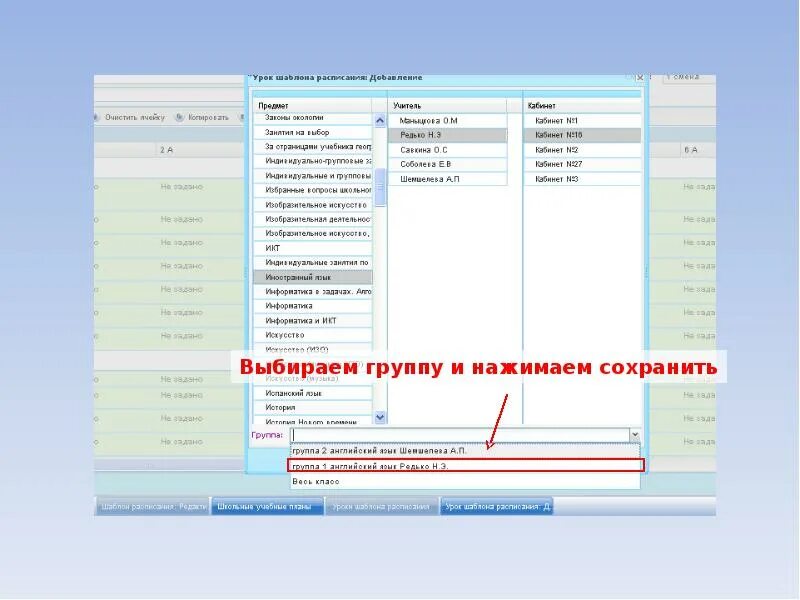Select teacher Редько Н.Э
The height and width of the screenshot is (600, 800).
click(447, 135)
